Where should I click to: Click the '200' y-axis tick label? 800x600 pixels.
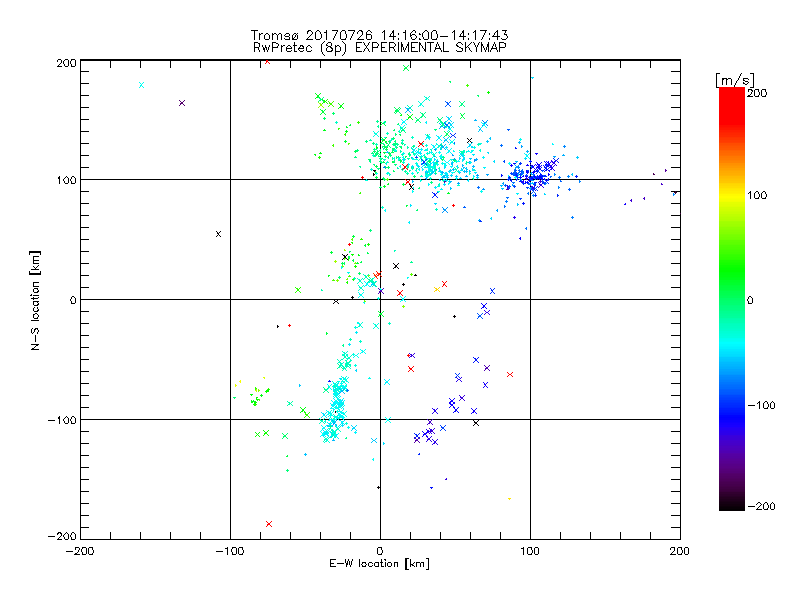(66, 63)
